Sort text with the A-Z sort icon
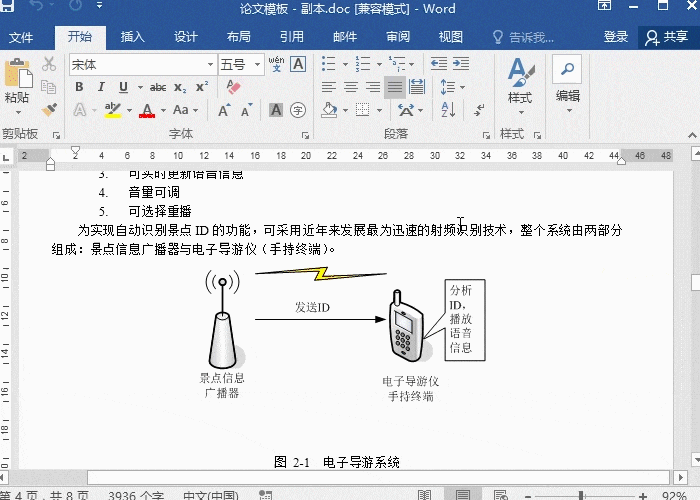This screenshot has height=500, width=700. (x=448, y=110)
